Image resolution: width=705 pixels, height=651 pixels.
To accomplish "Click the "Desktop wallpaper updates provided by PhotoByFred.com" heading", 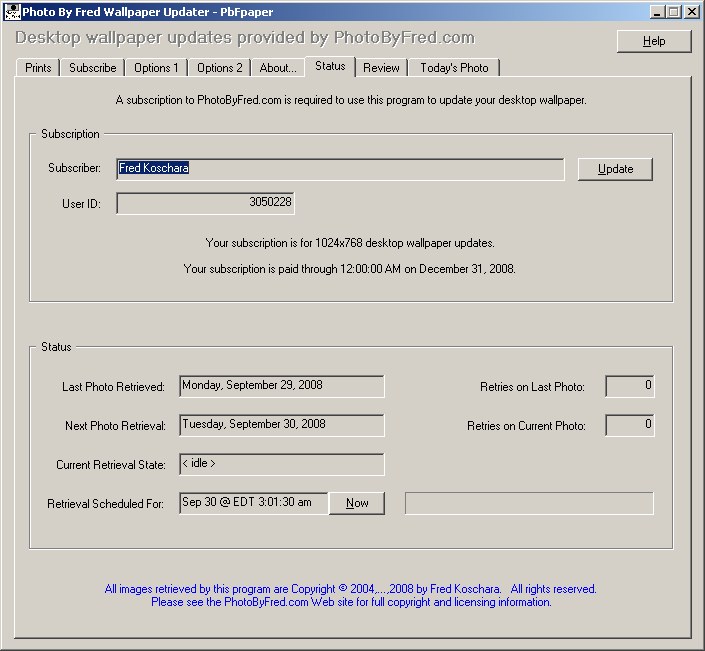I will (x=245, y=38).
